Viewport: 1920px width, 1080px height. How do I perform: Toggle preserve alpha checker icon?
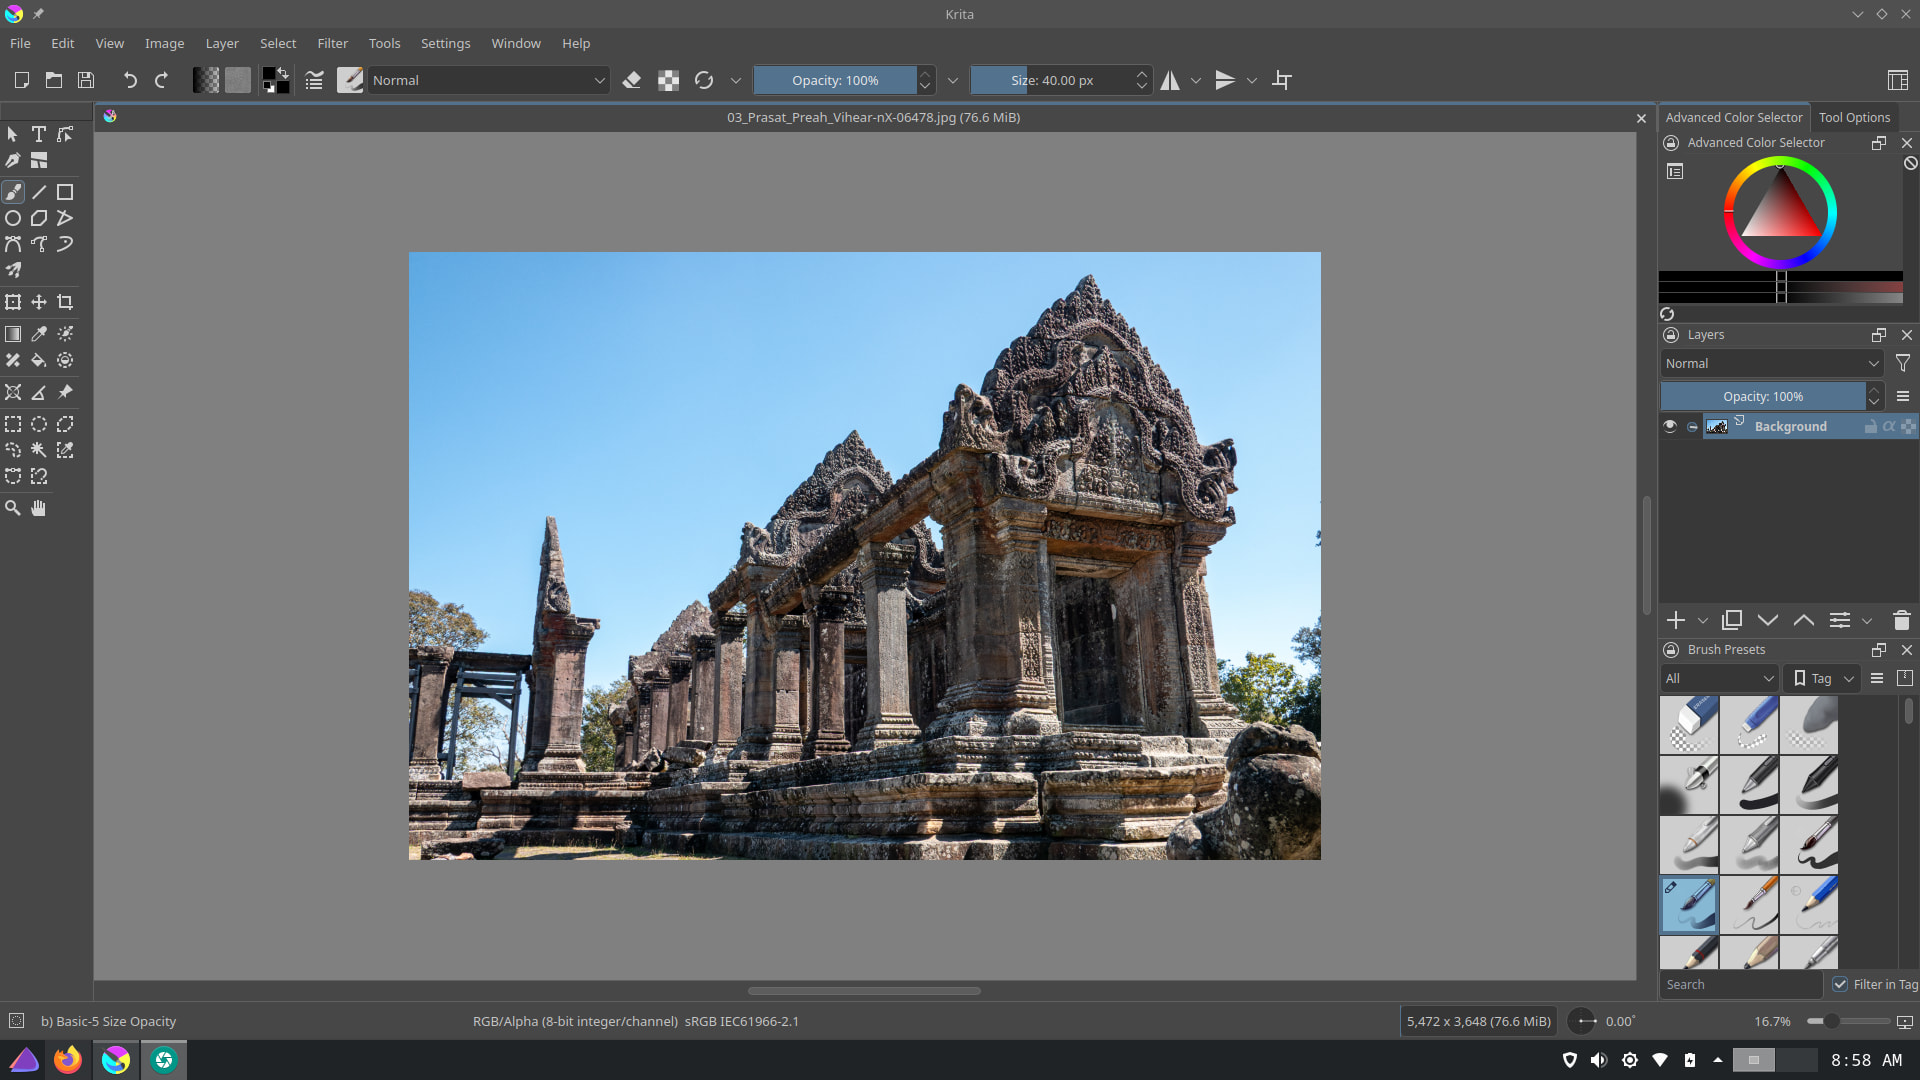click(x=668, y=80)
